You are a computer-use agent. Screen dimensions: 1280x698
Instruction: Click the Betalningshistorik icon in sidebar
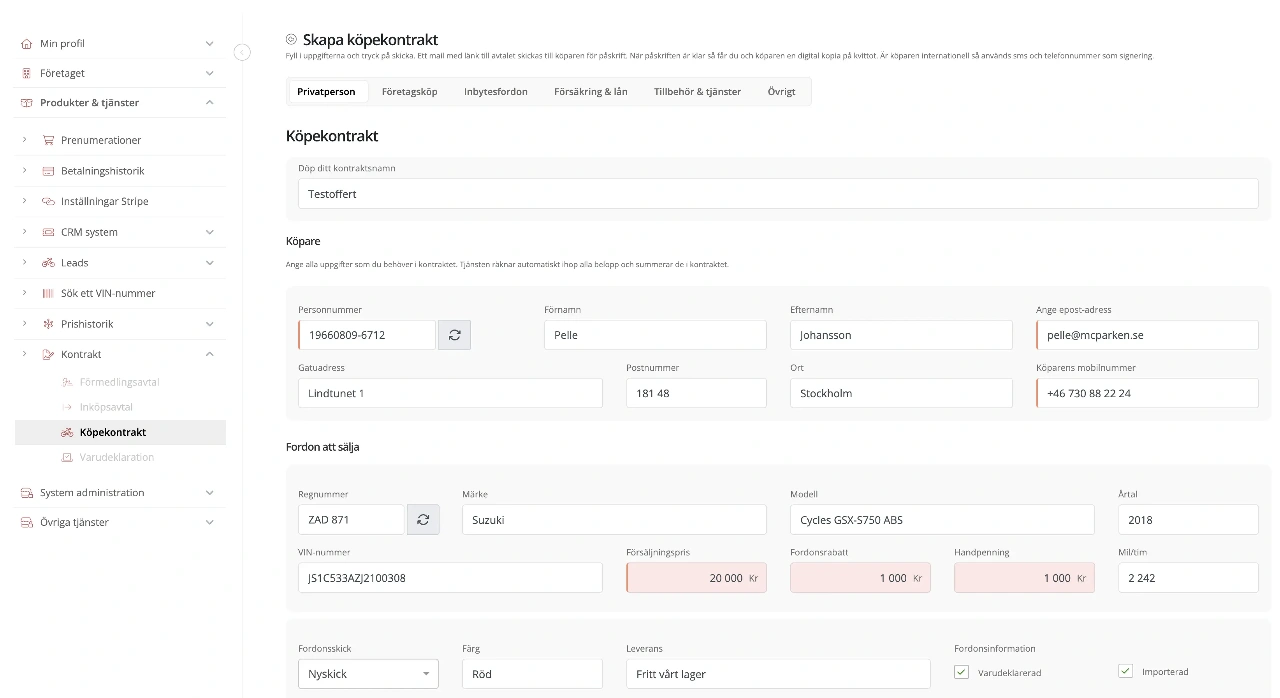pos(48,171)
